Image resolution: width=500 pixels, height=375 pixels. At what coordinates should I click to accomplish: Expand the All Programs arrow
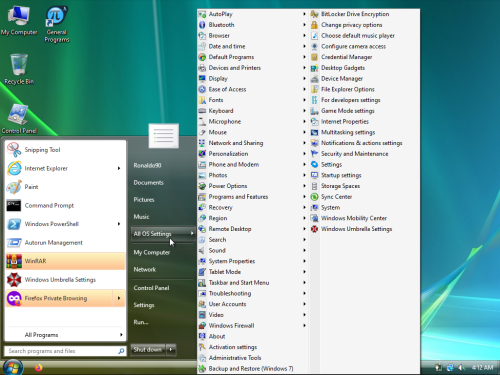tap(121, 335)
